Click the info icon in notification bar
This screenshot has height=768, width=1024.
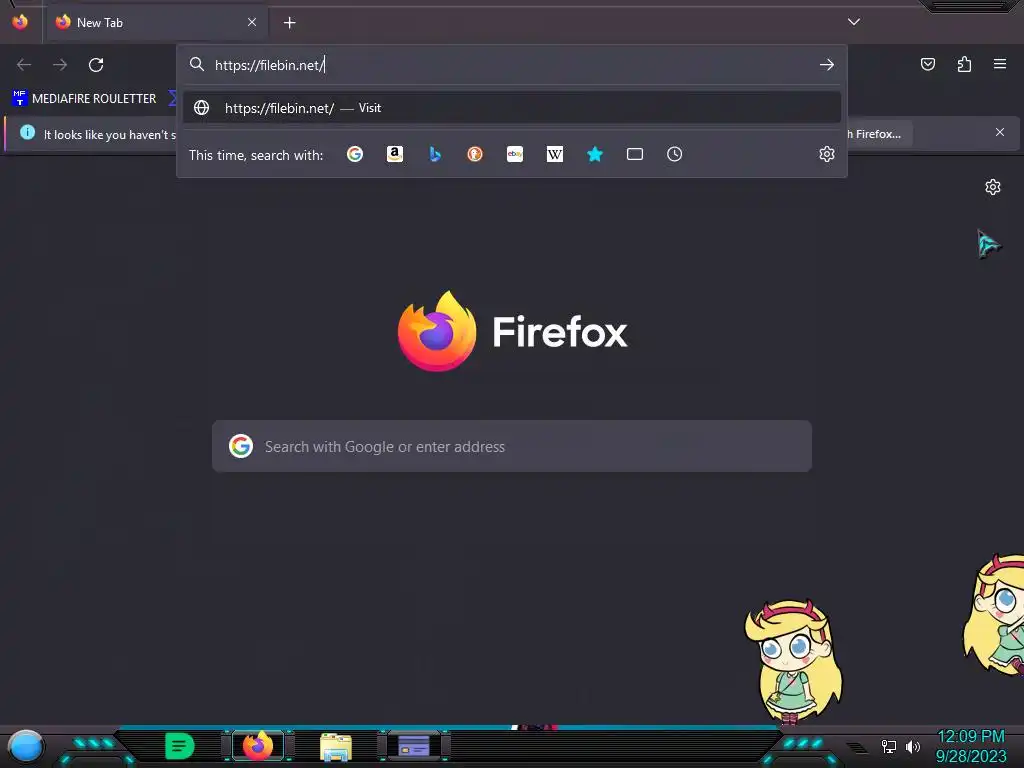[27, 133]
